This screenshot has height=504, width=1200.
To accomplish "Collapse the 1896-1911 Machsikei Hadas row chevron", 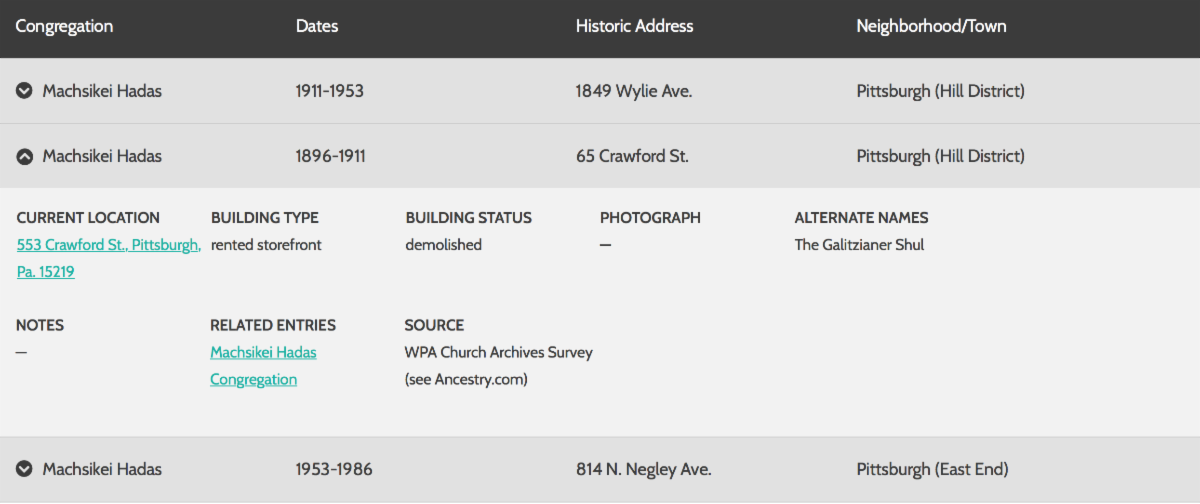I will tap(25, 156).
